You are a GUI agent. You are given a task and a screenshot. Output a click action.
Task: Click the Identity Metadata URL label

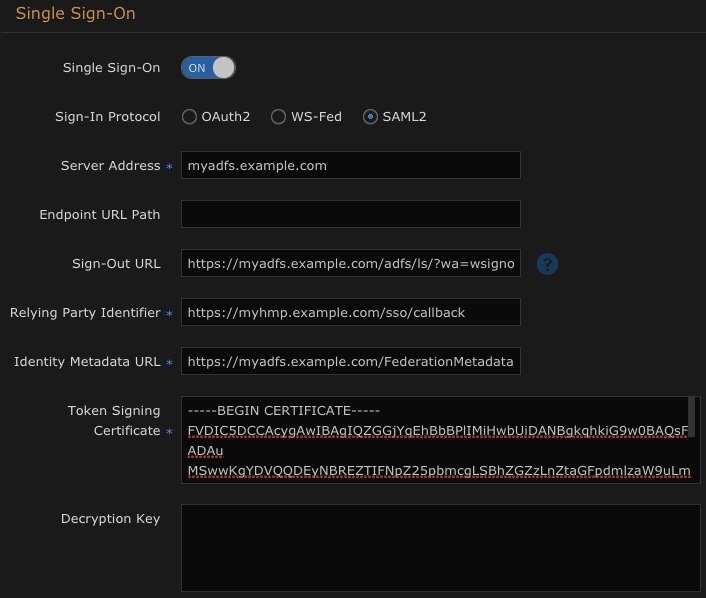[87, 362]
